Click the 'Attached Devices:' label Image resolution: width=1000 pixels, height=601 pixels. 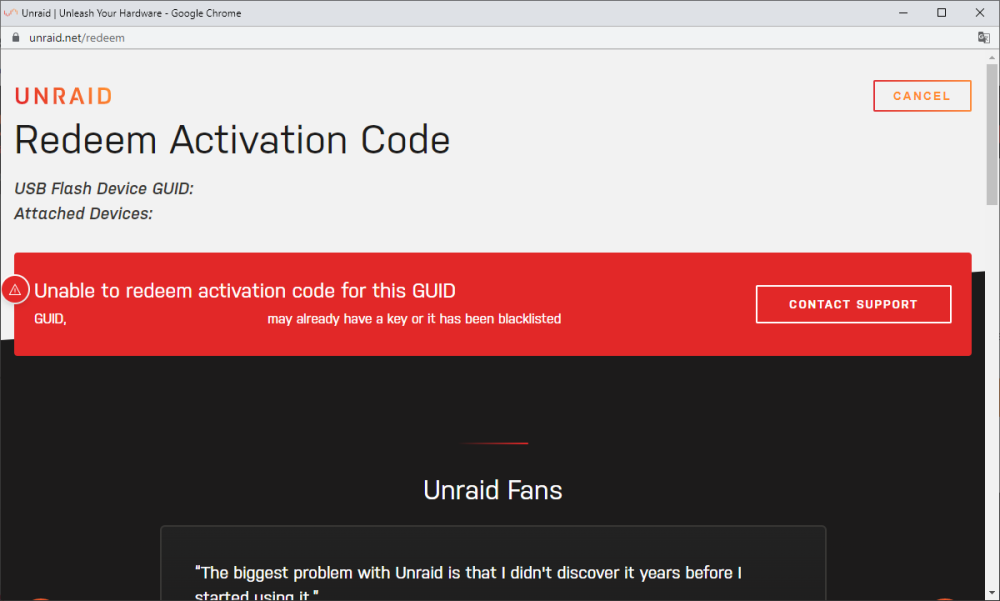point(84,214)
